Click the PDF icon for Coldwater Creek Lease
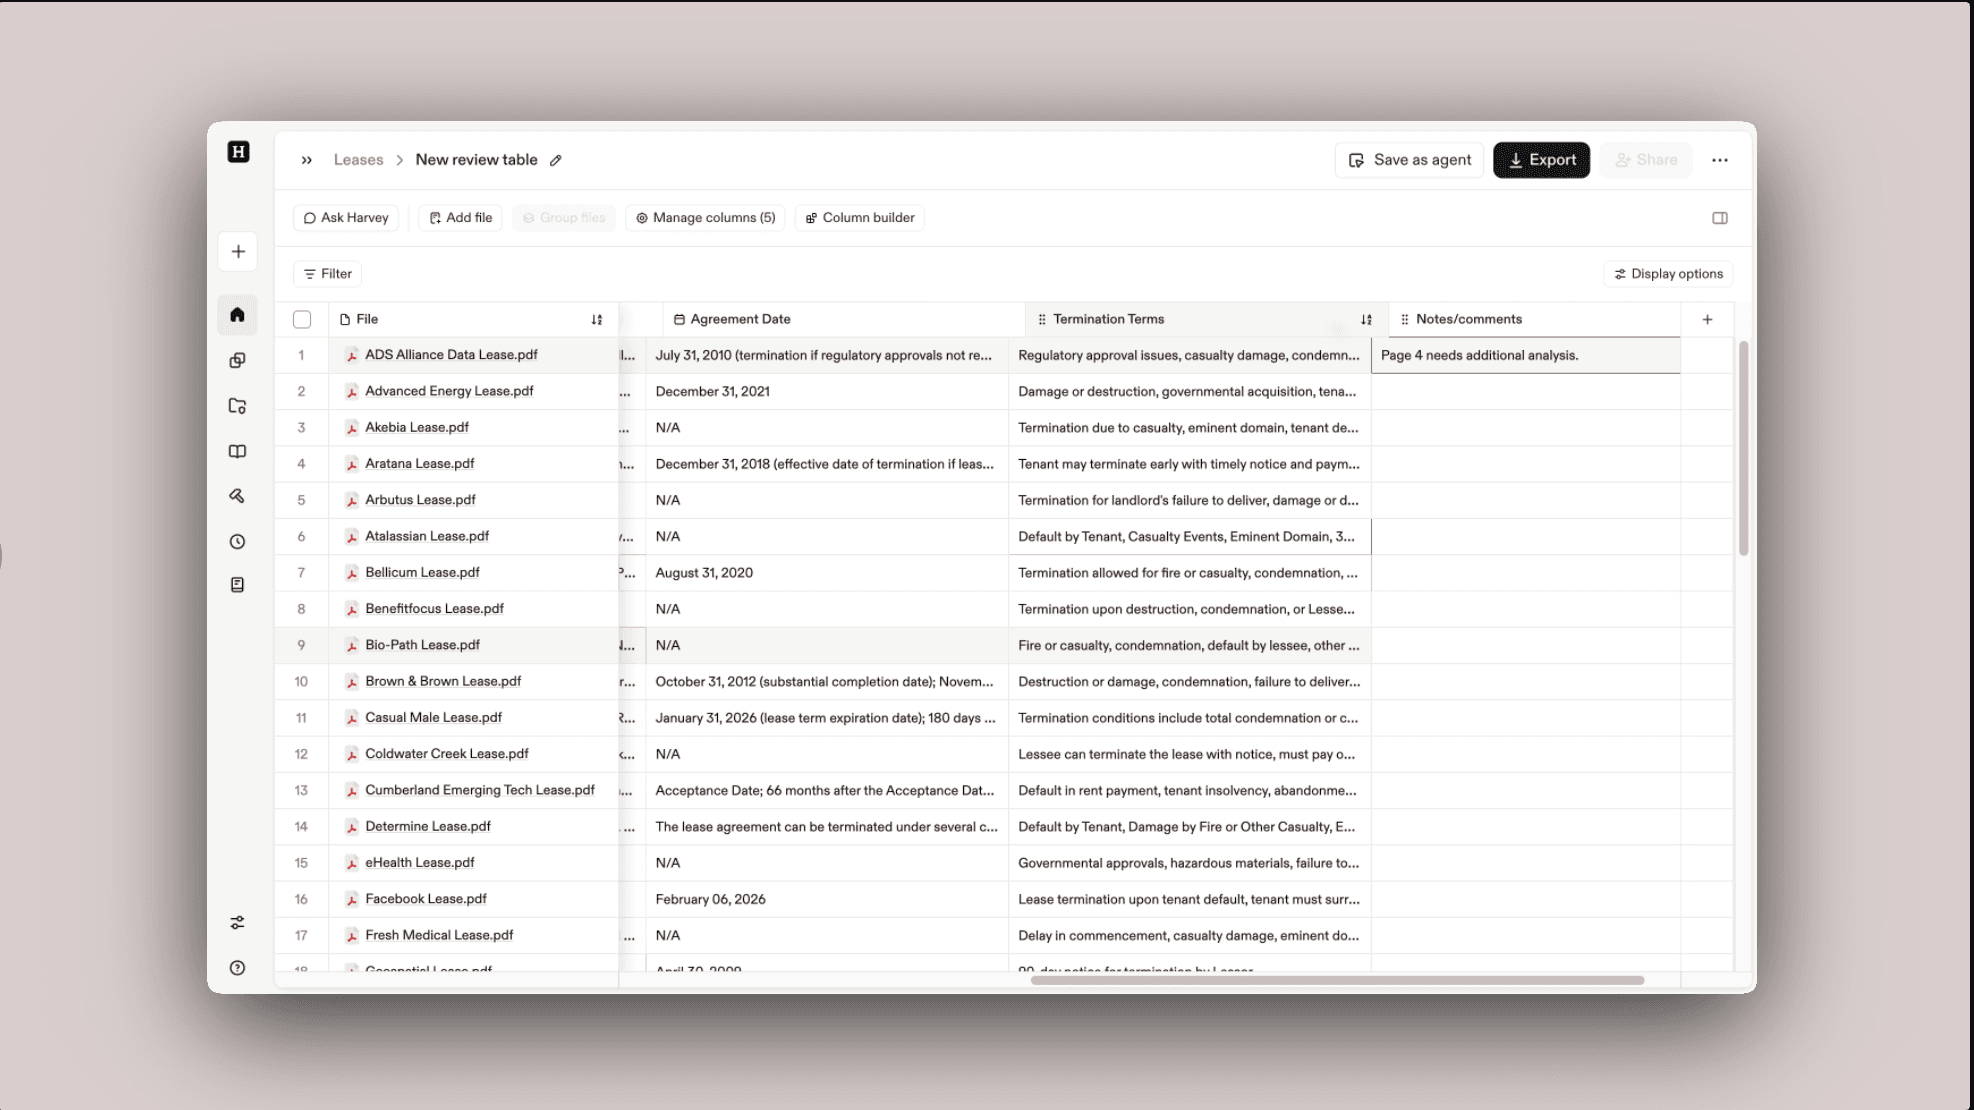 pos(352,754)
